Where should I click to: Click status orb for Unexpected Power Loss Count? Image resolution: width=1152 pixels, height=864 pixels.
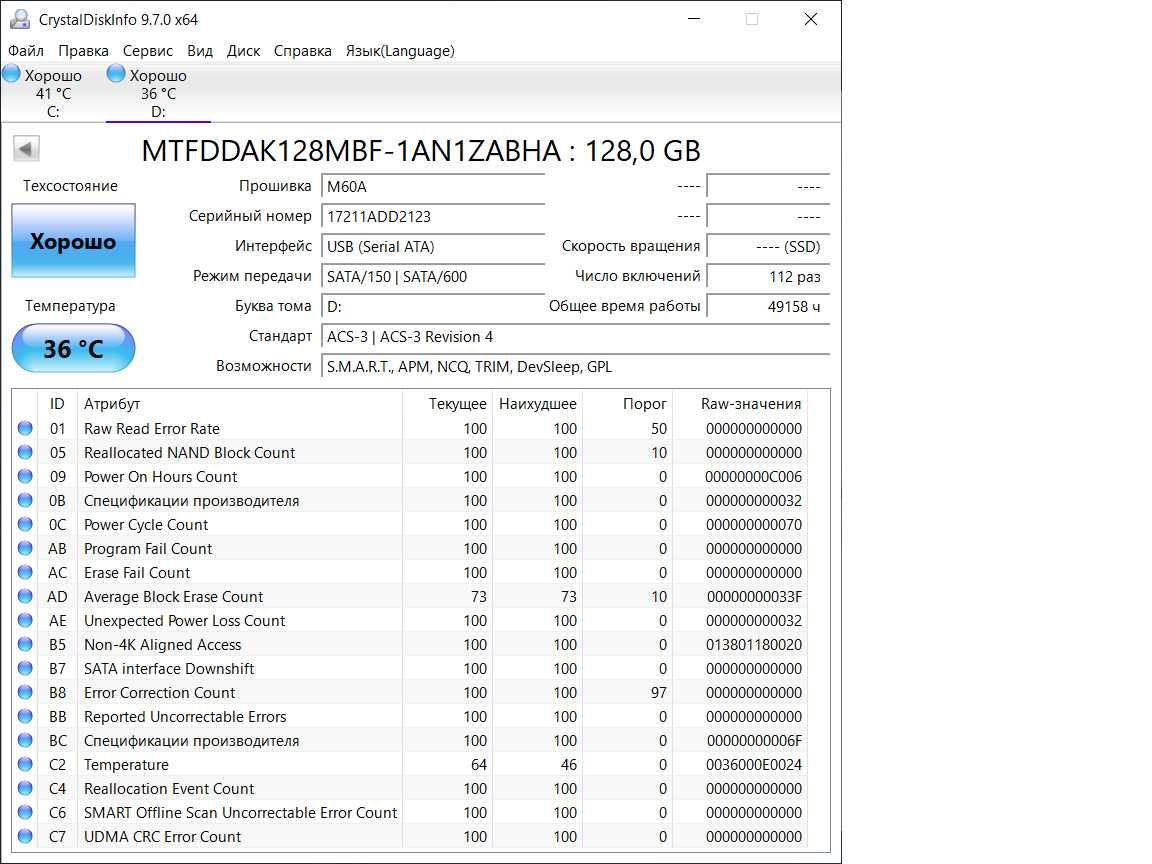coord(25,620)
